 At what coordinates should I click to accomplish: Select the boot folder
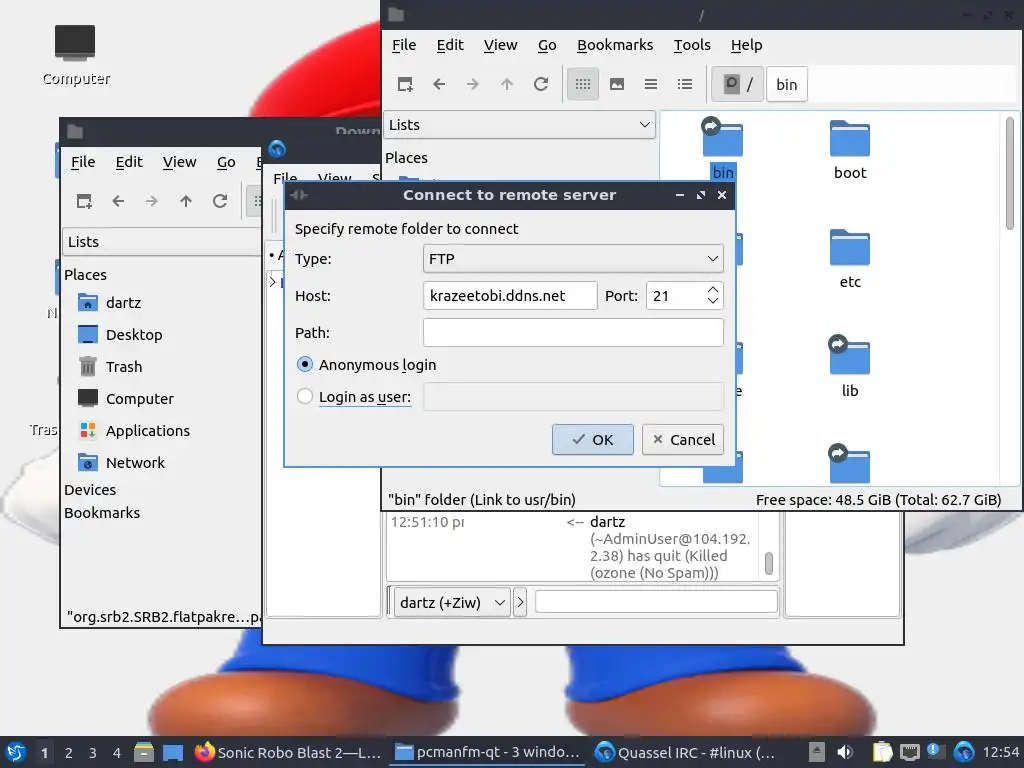click(x=850, y=150)
